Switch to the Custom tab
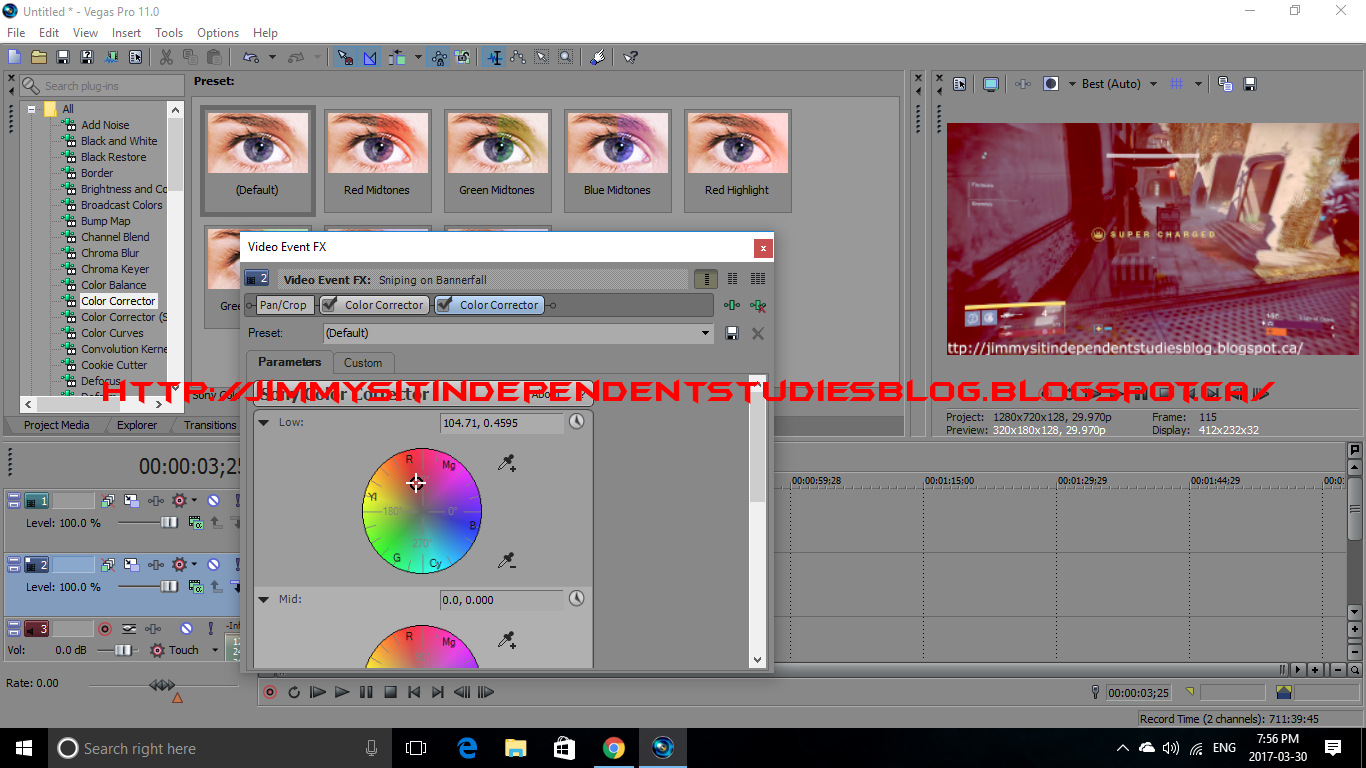1366x768 pixels. 363,363
